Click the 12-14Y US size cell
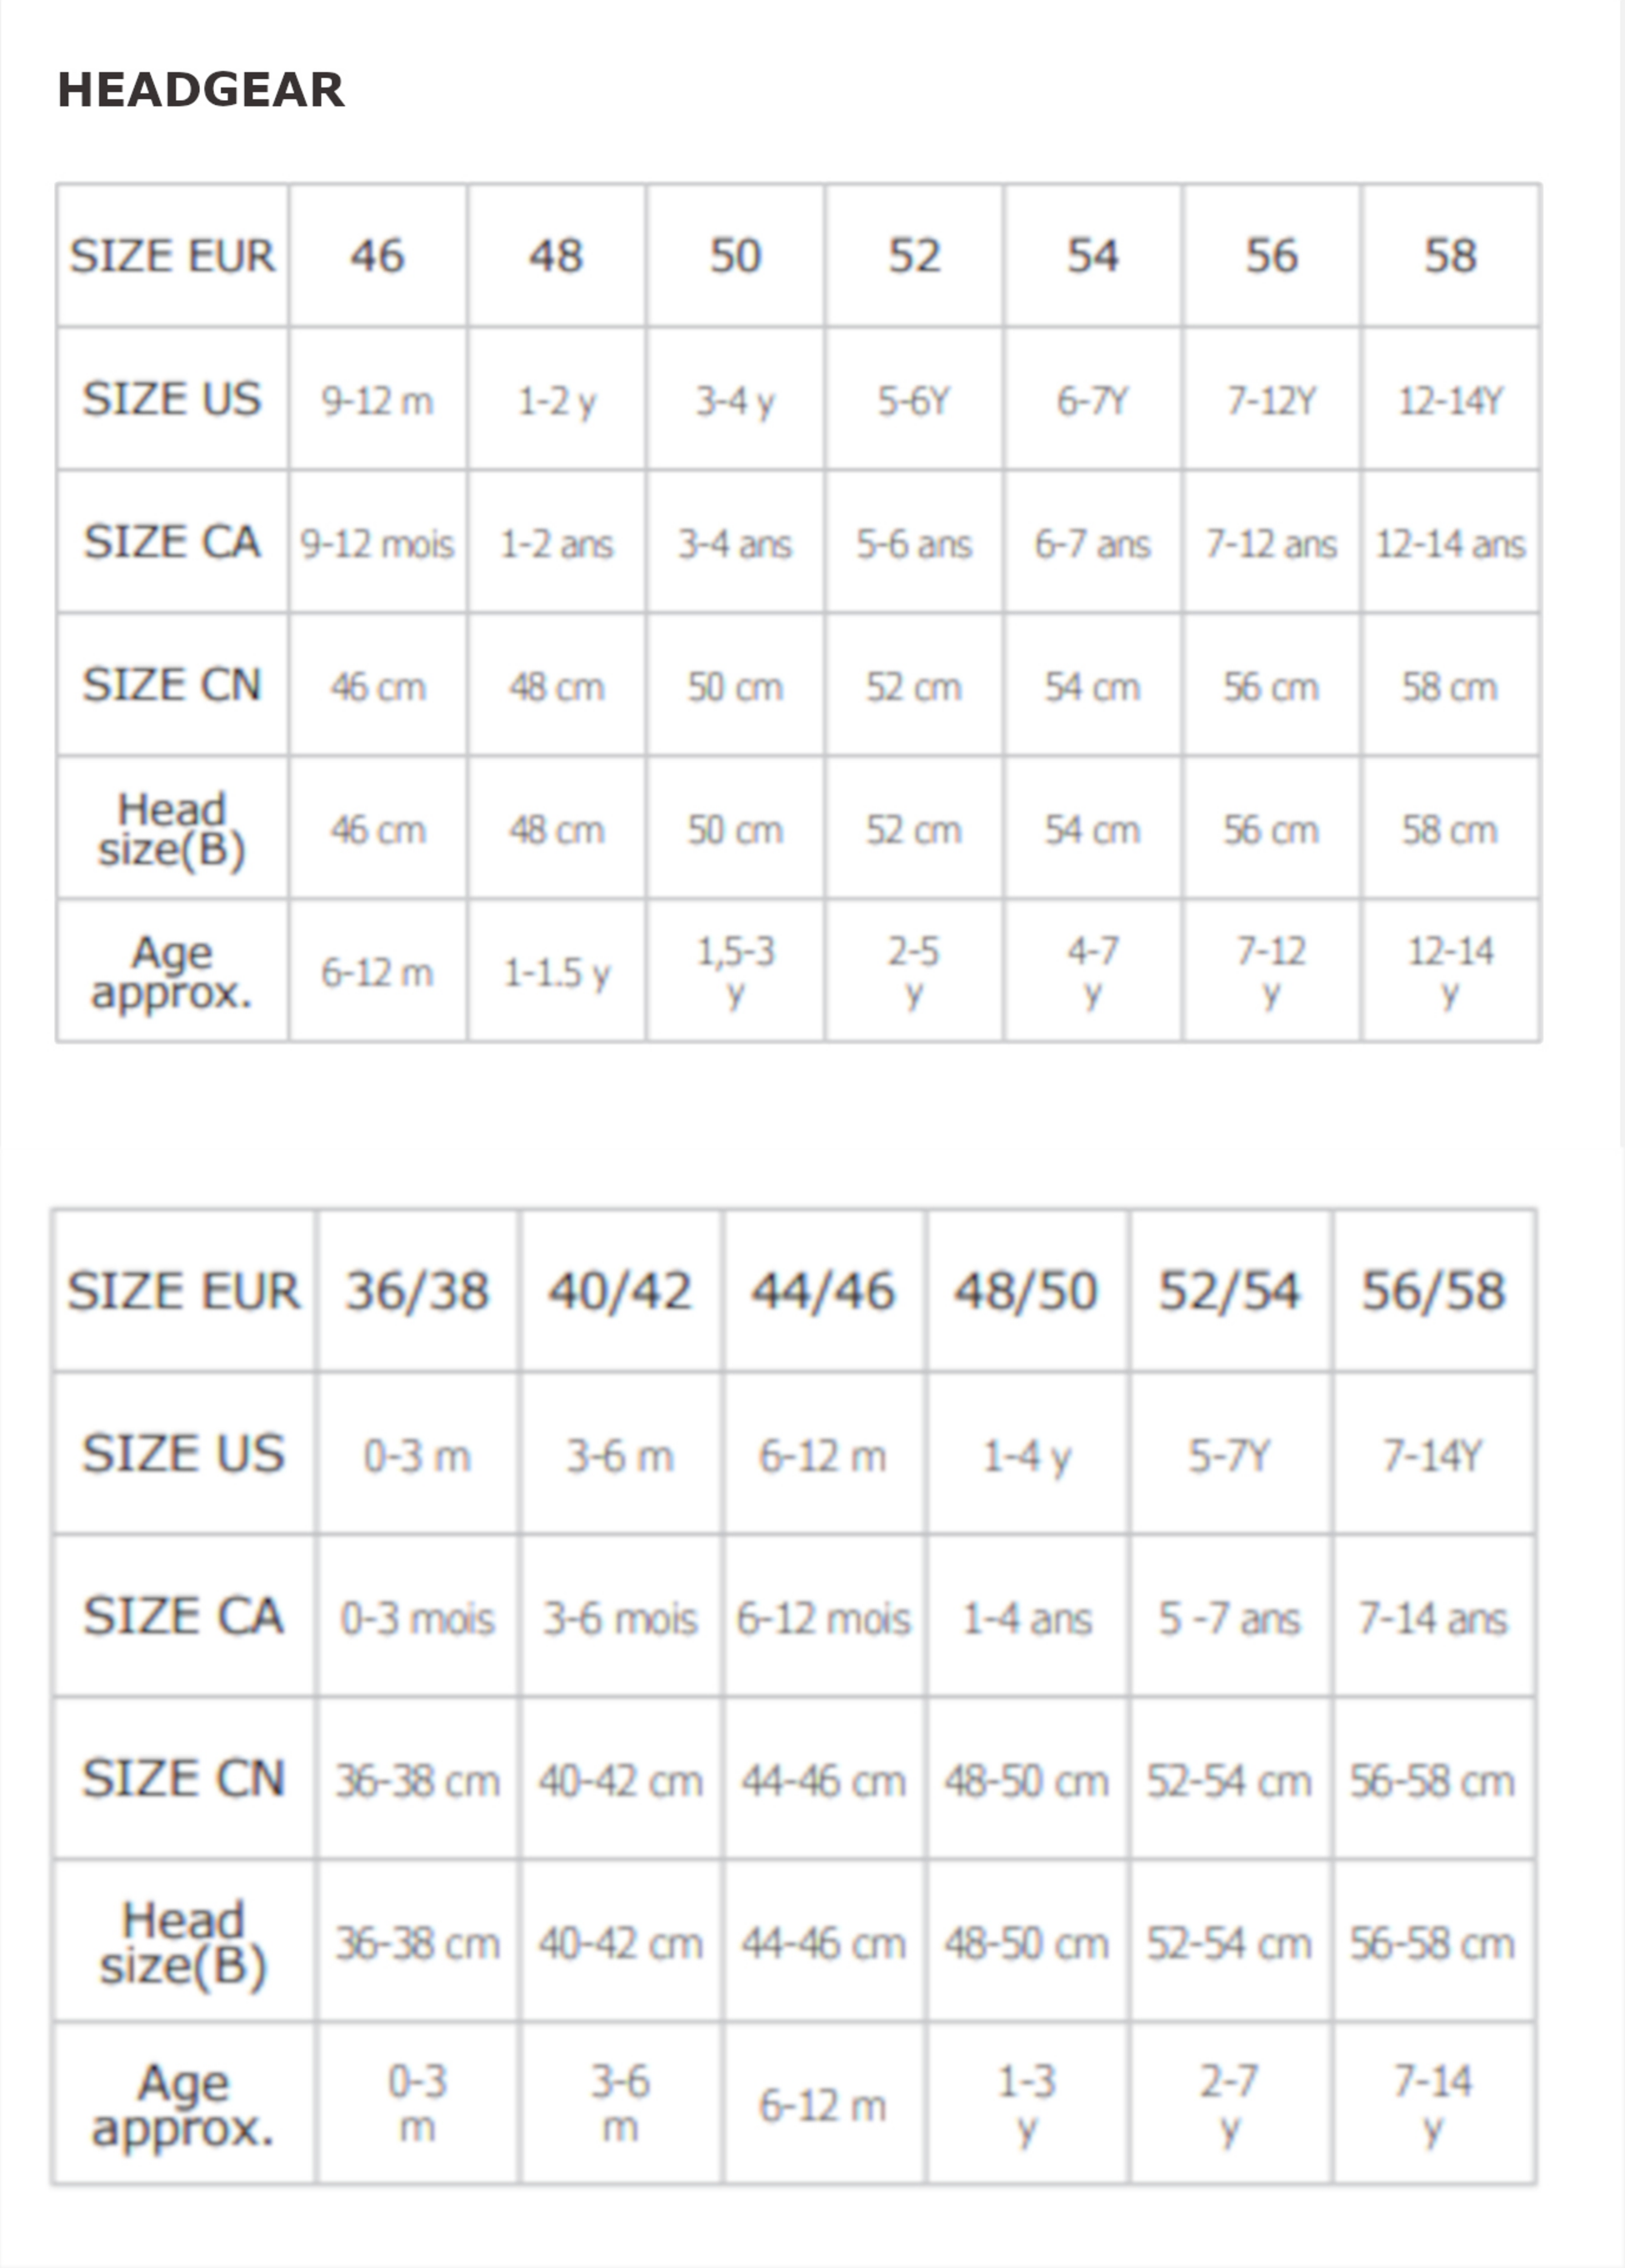Image resolution: width=1625 pixels, height=2268 pixels. tap(1450, 401)
